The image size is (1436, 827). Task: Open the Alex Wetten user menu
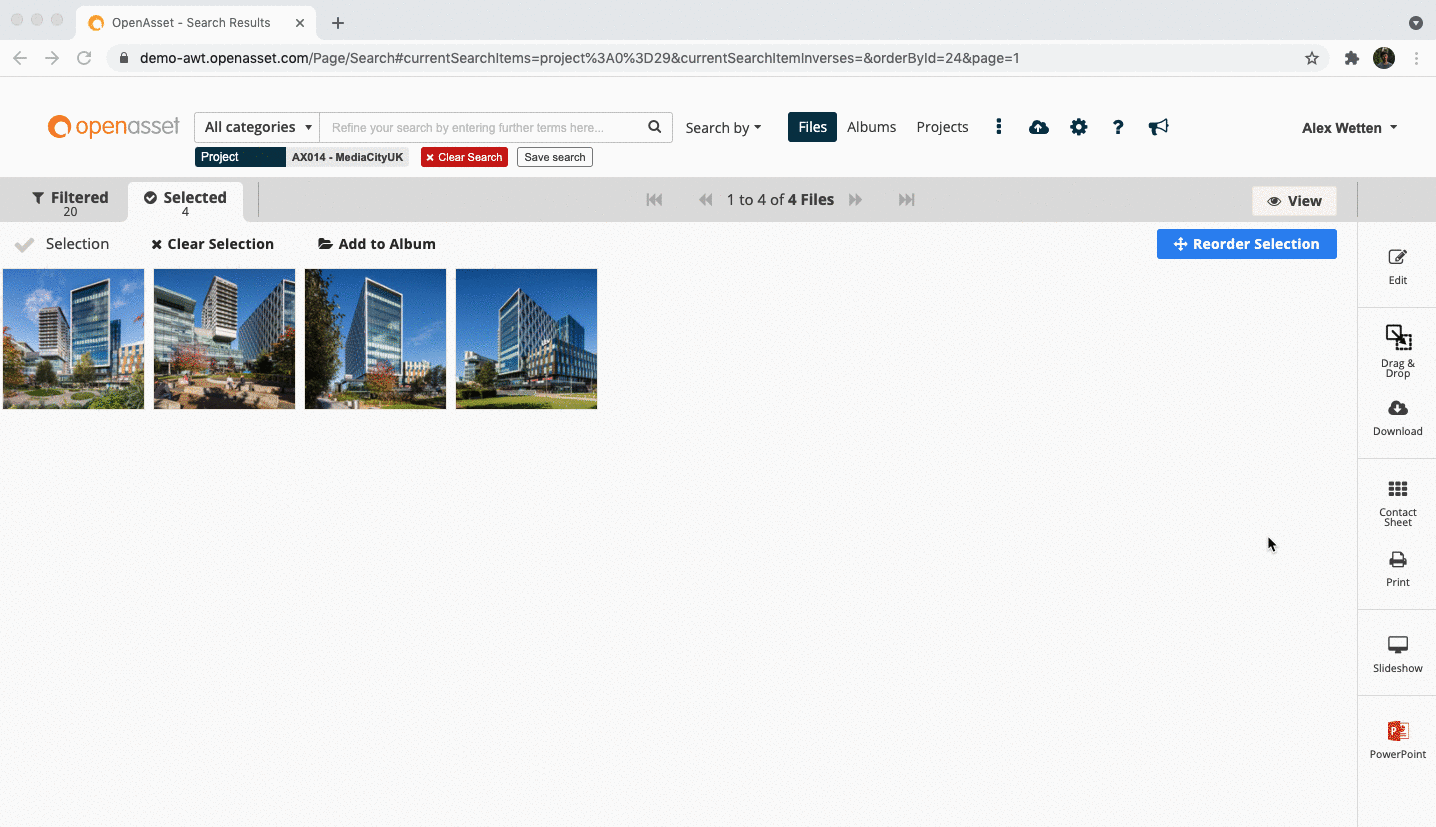[1349, 128]
